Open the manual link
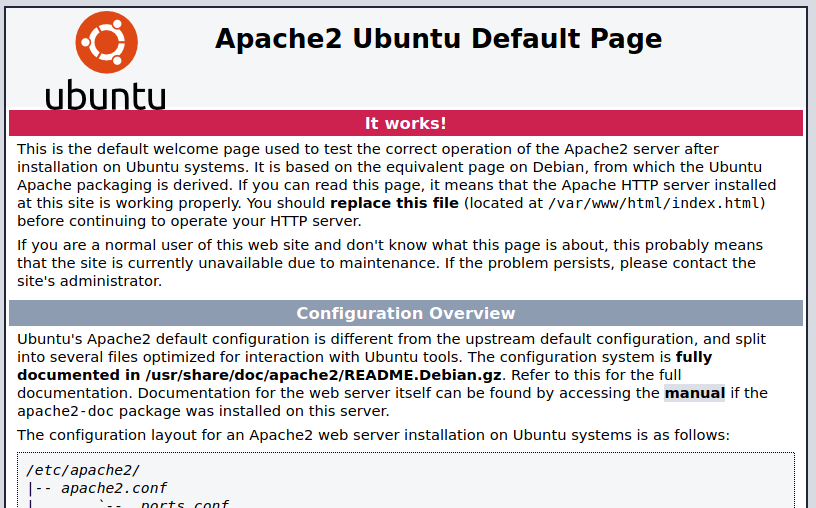This screenshot has width=816, height=508. pyautogui.click(x=694, y=393)
